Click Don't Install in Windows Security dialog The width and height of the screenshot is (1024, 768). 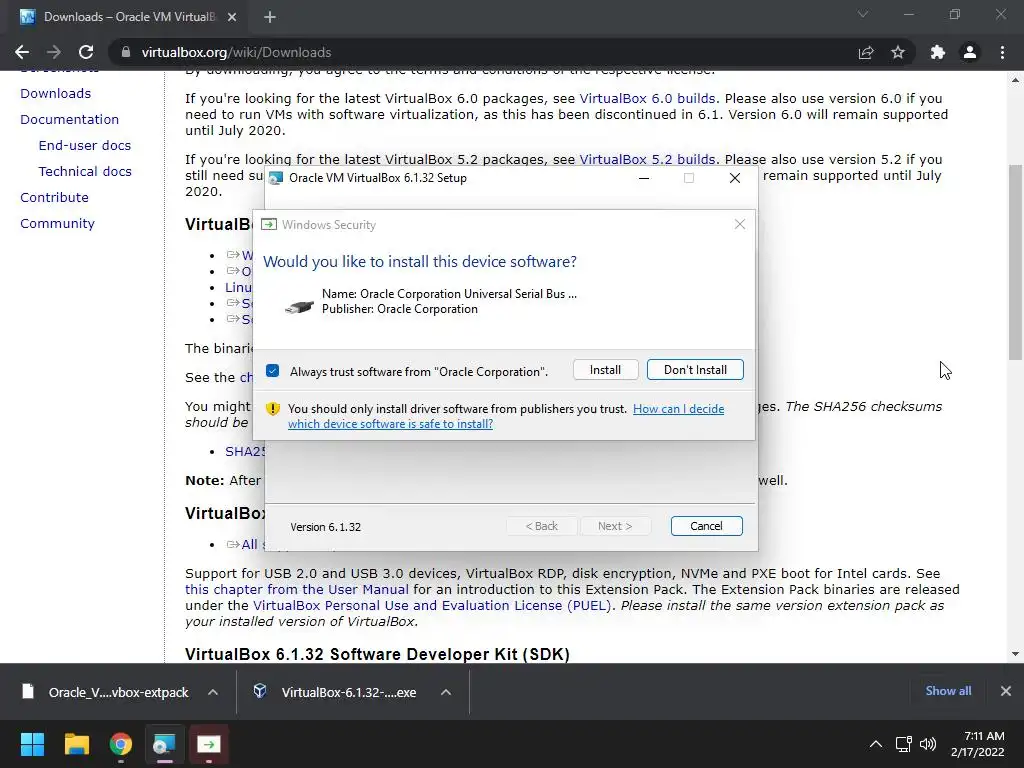[x=695, y=370]
